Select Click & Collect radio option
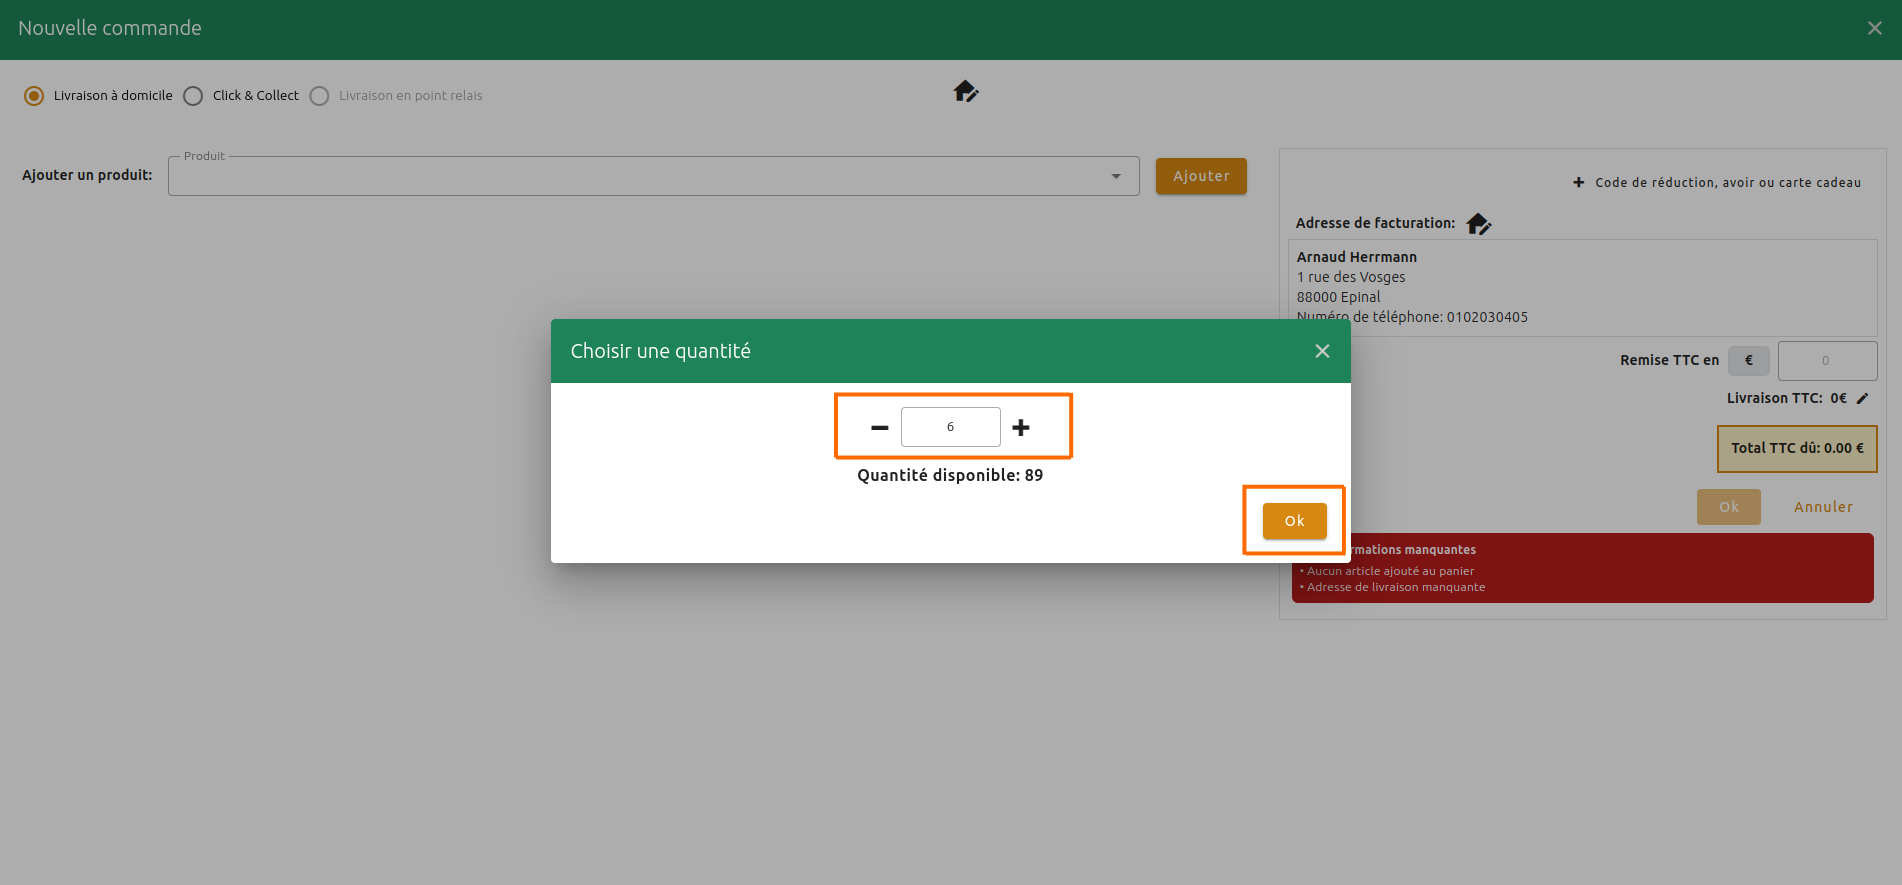The image size is (1902, 885). (193, 96)
